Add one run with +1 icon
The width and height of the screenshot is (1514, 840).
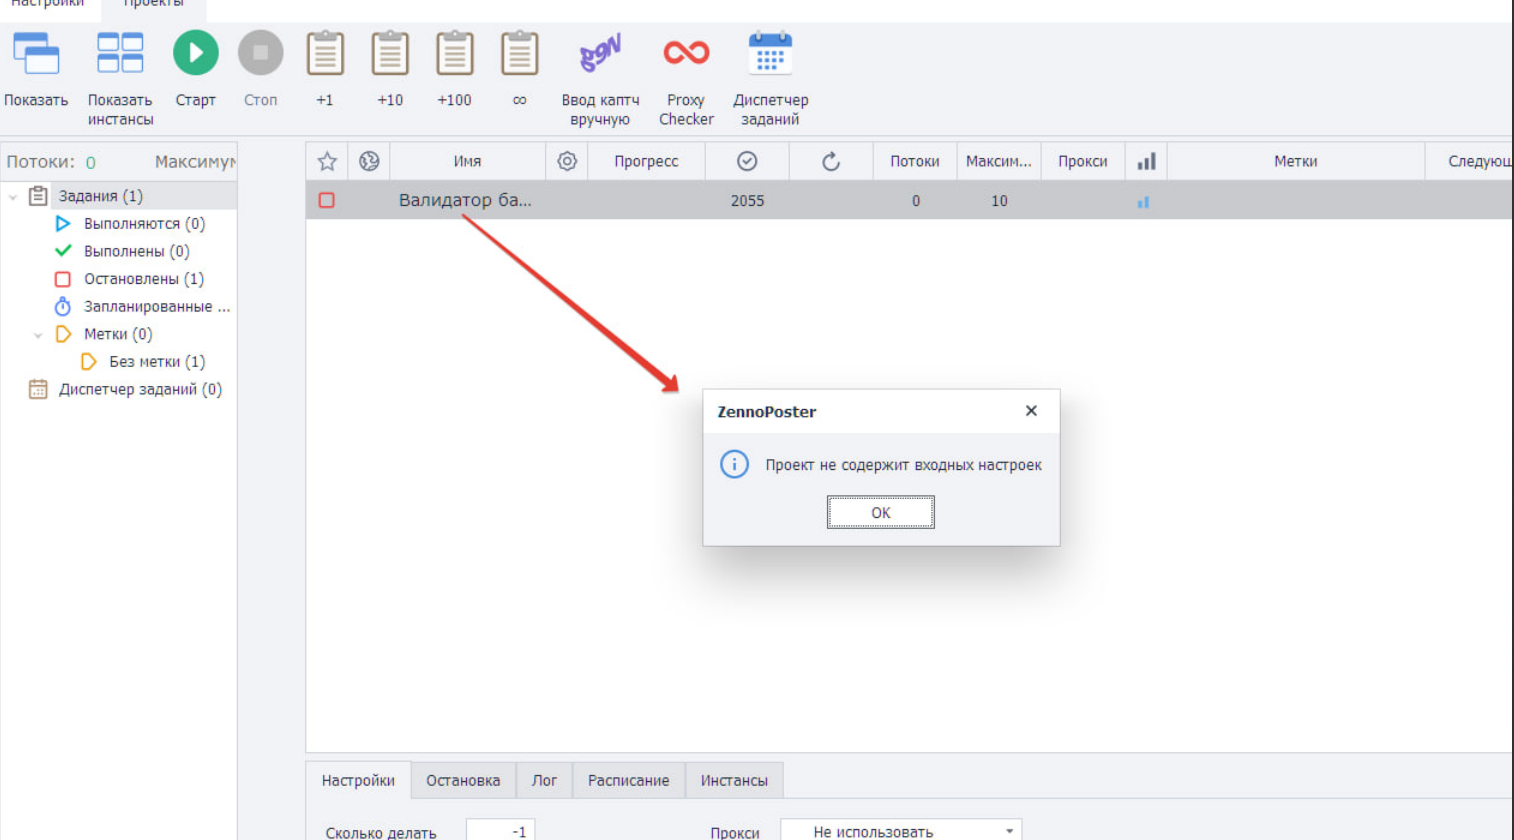click(325, 53)
